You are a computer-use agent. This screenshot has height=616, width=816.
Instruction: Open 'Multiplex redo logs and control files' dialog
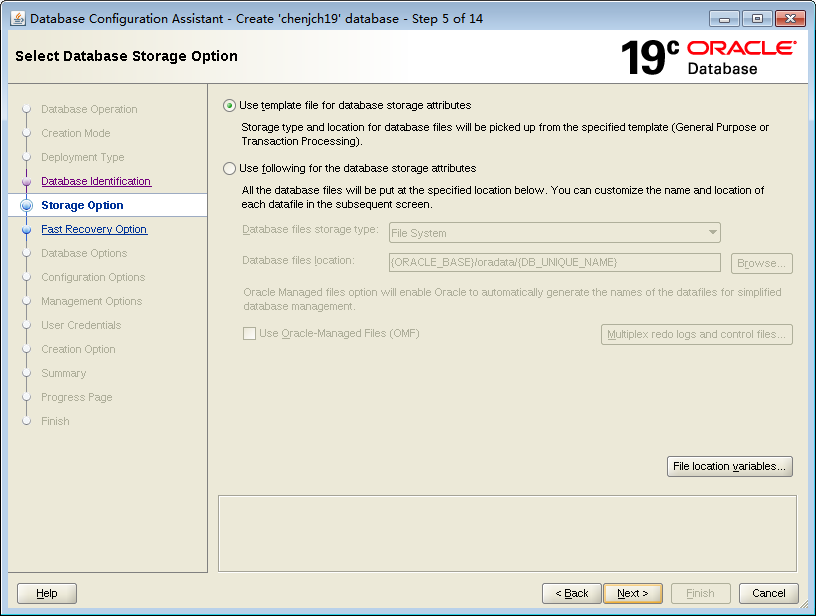(696, 334)
